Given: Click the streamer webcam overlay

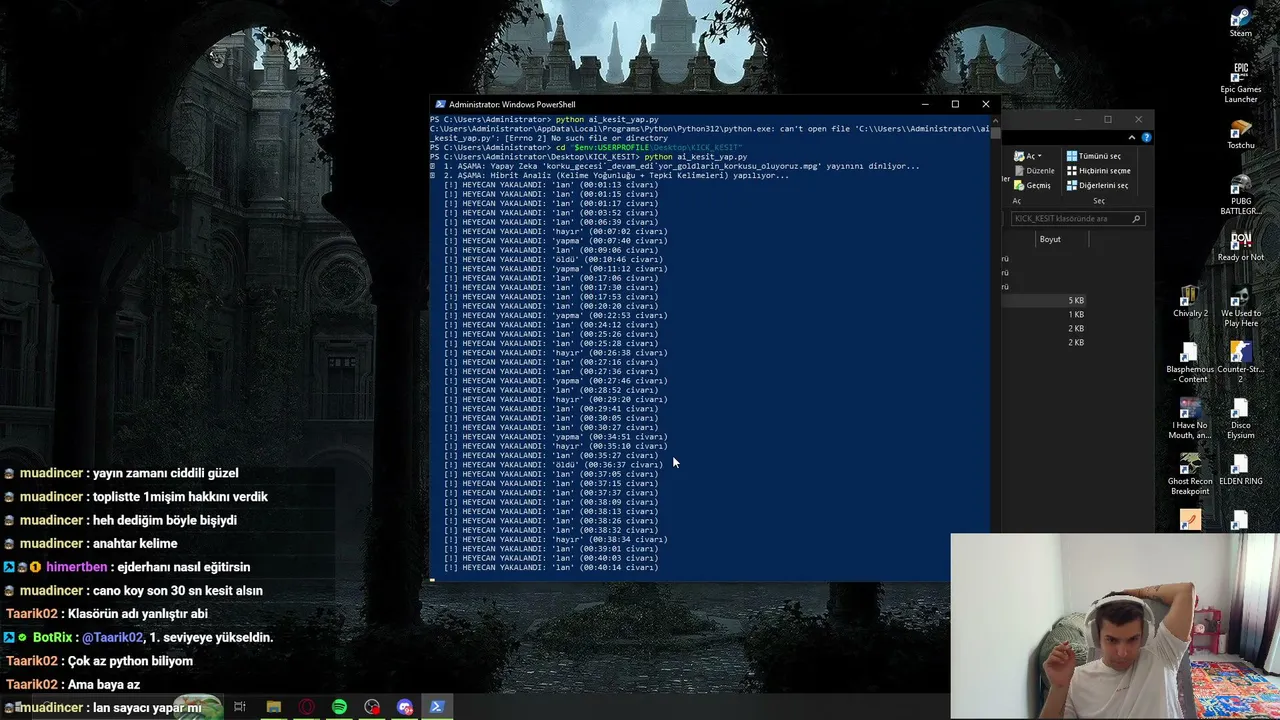Looking at the screenshot, I should pyautogui.click(x=1115, y=626).
